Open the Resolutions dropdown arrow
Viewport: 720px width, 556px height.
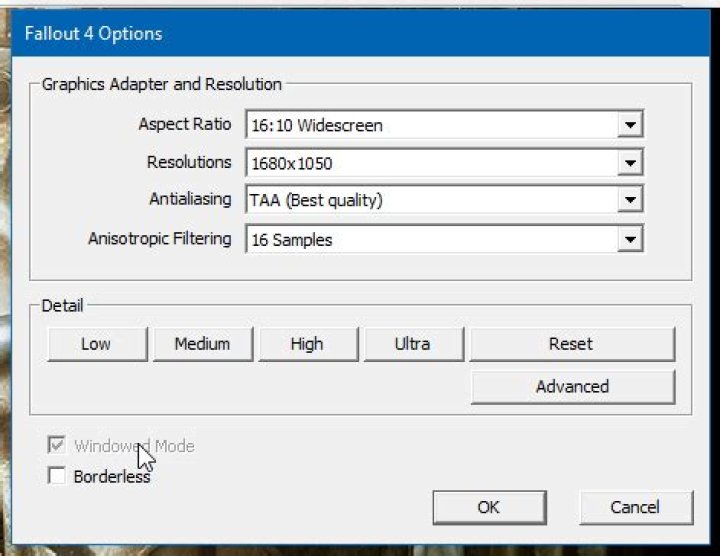coord(630,163)
